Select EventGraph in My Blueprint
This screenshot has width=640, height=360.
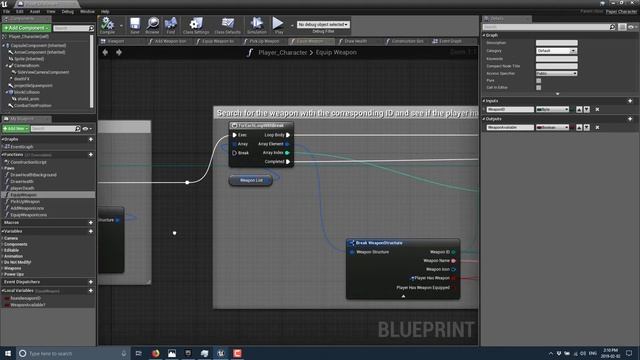pos(22,147)
